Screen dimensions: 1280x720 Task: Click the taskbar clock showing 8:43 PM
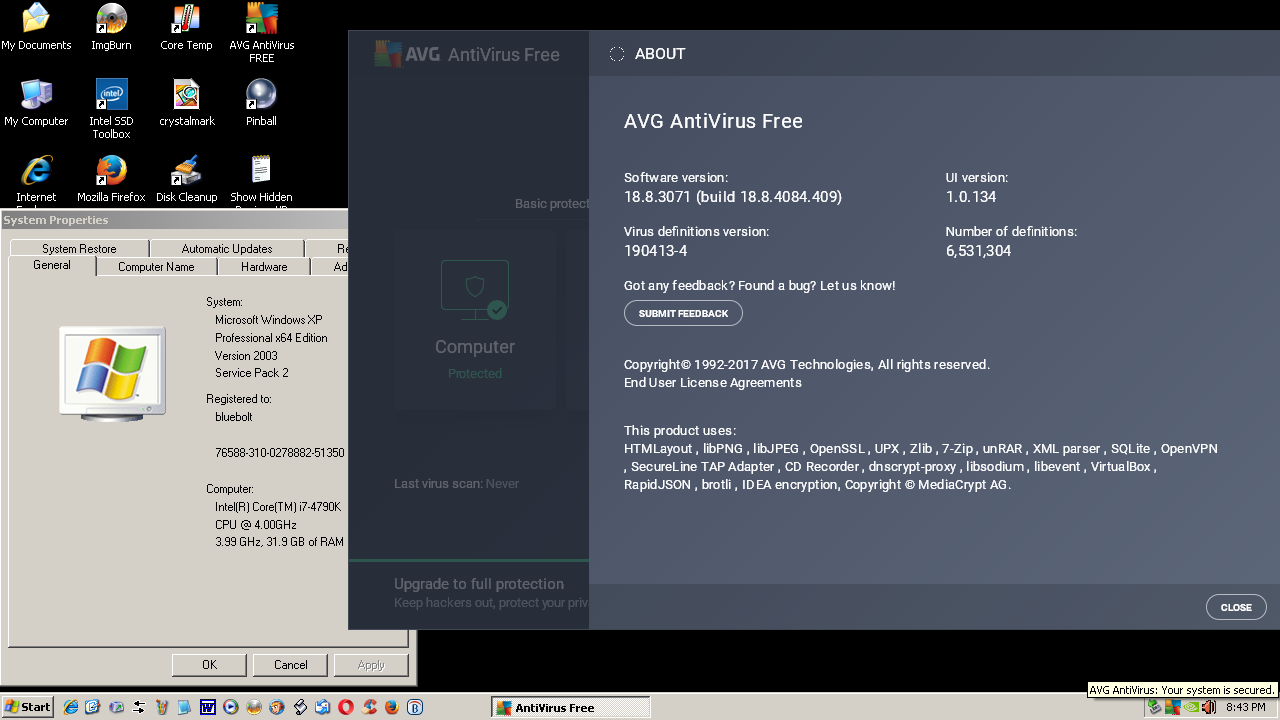[1246, 707]
